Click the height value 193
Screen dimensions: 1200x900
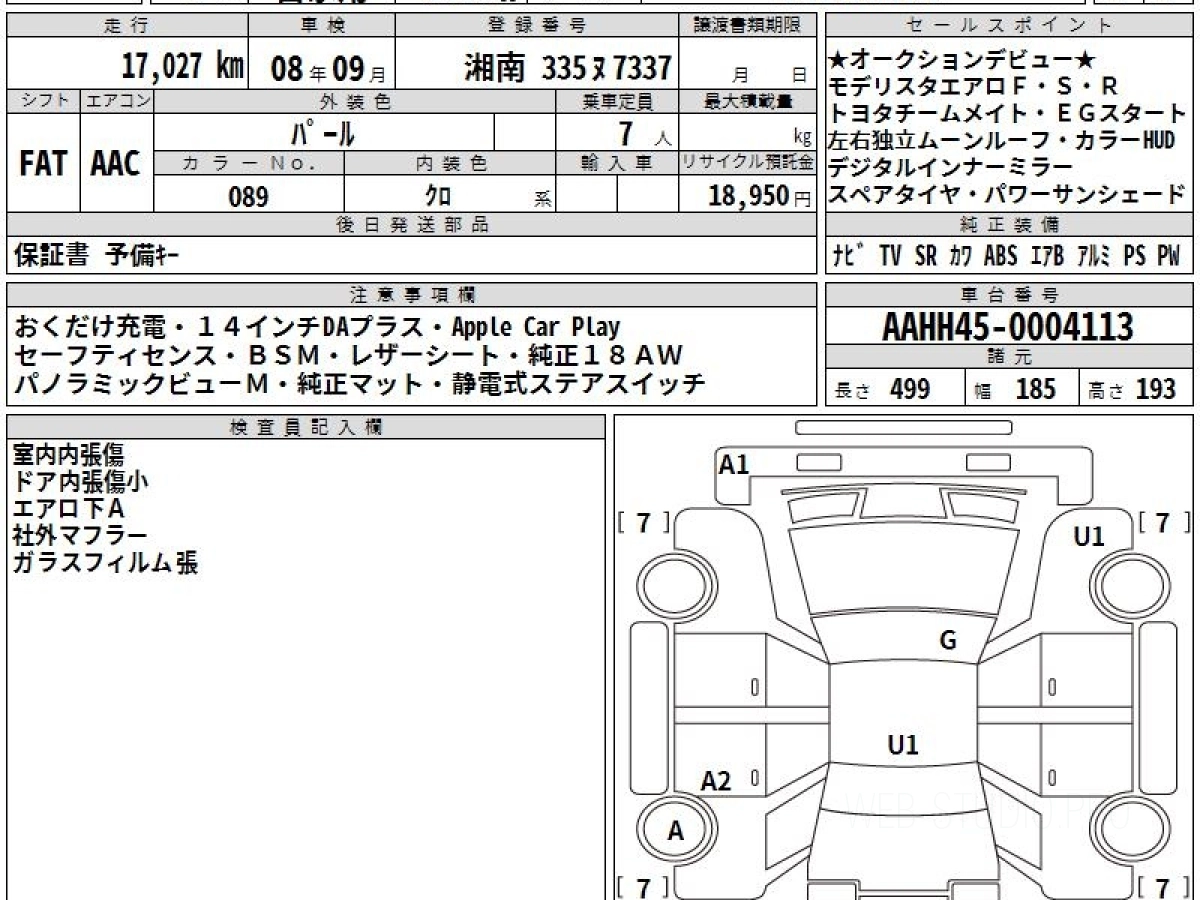[x=1155, y=389]
